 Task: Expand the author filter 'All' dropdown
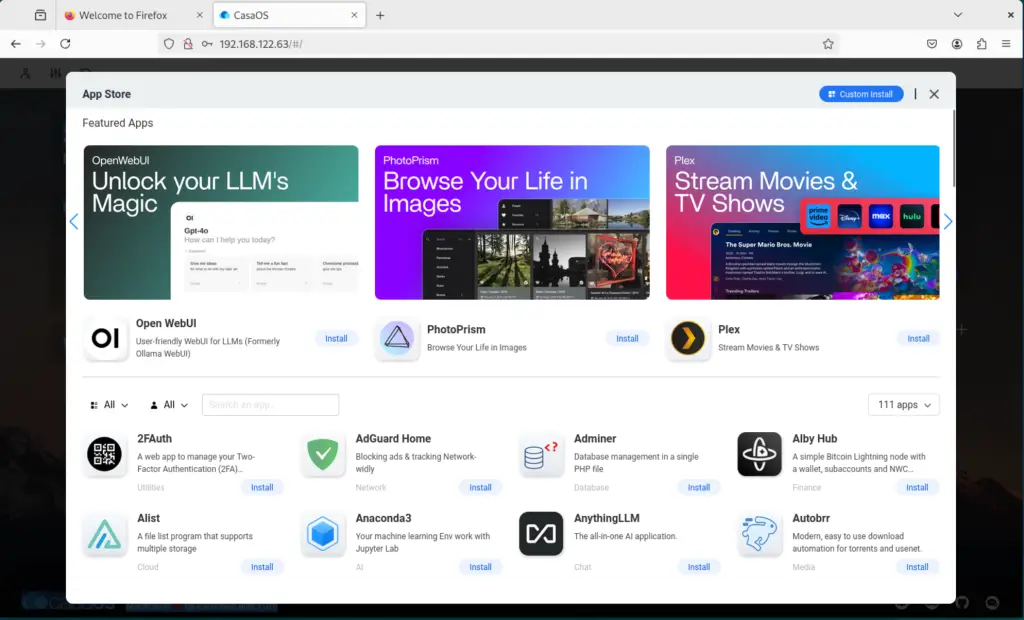coord(169,405)
